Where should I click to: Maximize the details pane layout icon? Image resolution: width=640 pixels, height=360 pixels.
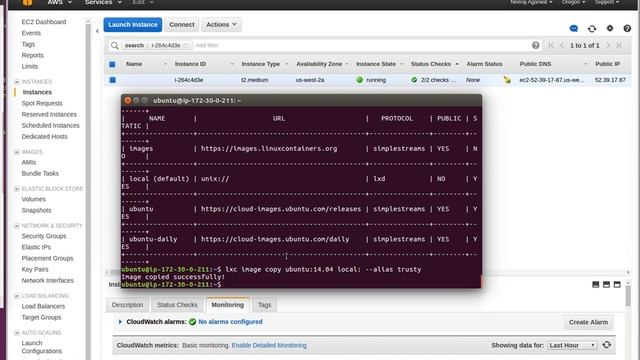[617, 284]
